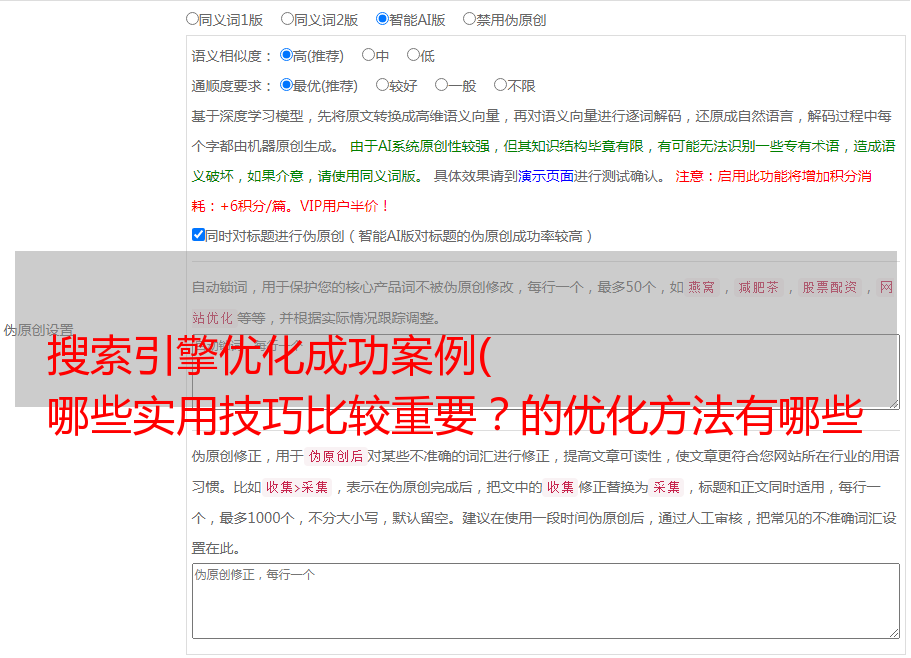Set 通顺度要求 to 较好
Viewport: 911px width, 658px height.
pos(382,85)
